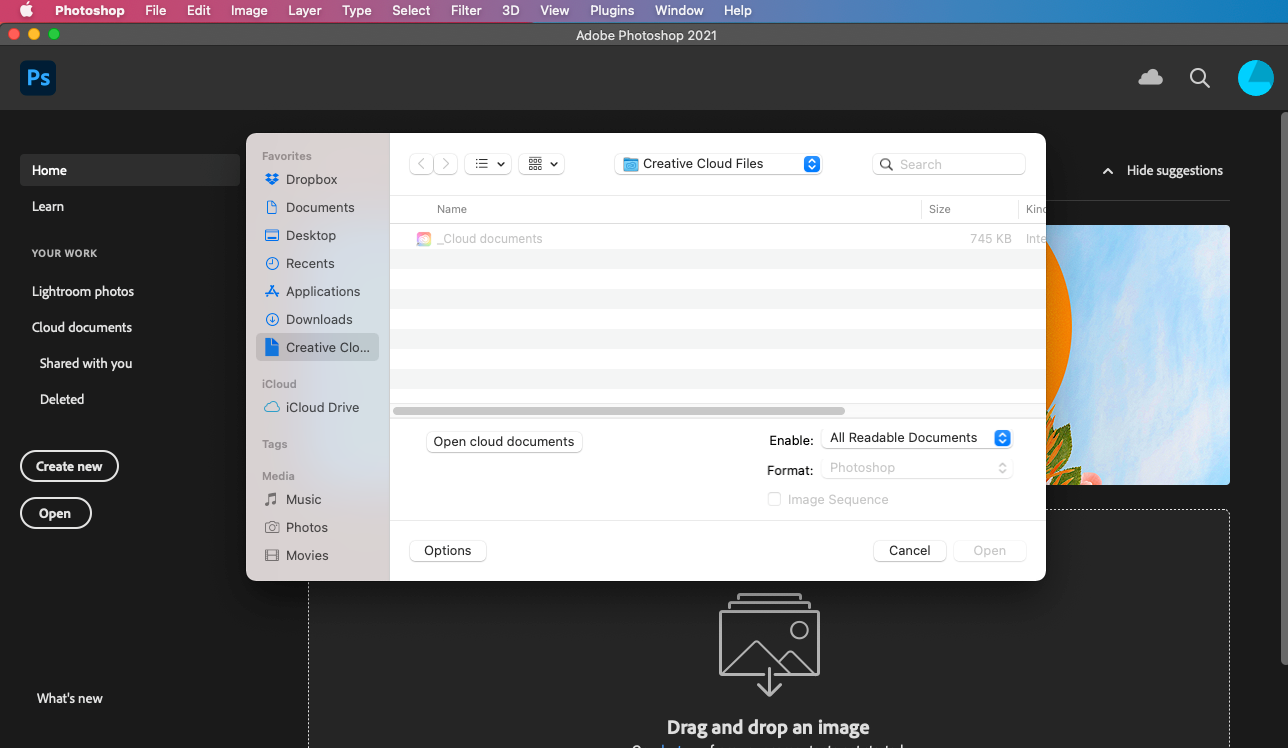Image resolution: width=1288 pixels, height=748 pixels.
Task: Open the Window menu
Action: pos(679,10)
